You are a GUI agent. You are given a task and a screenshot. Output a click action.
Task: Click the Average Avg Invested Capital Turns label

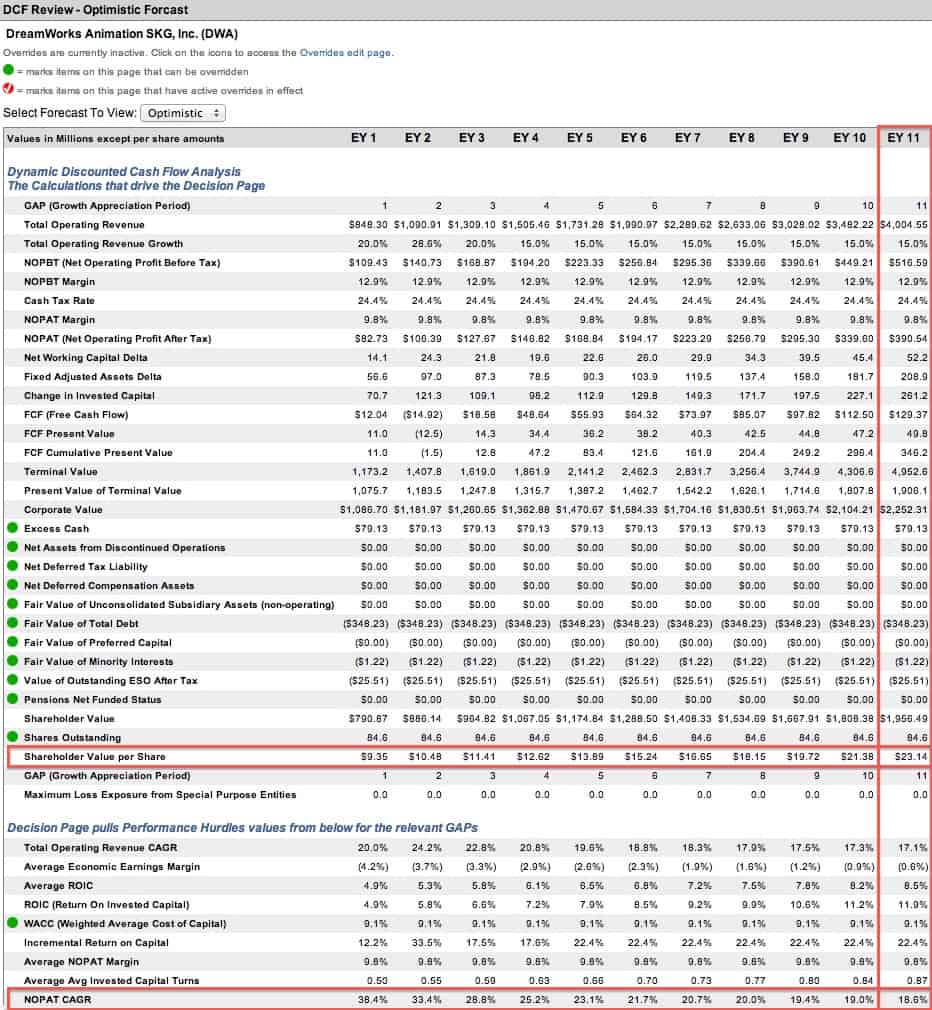(111, 980)
